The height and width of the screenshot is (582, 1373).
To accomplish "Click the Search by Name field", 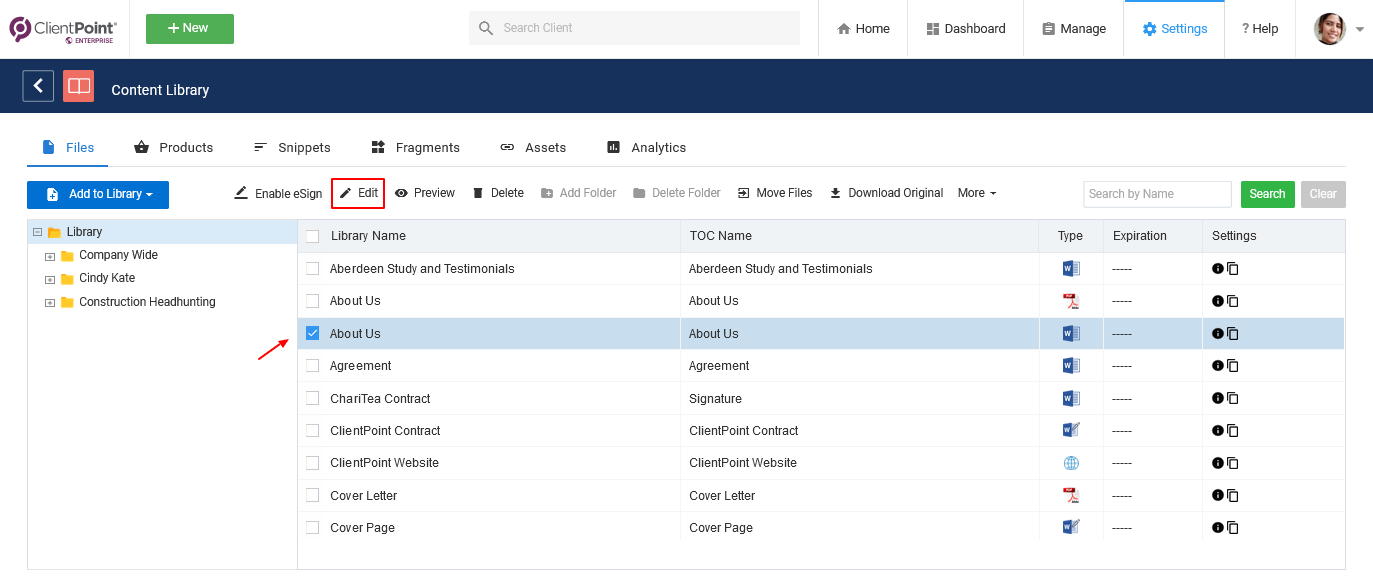I will [1157, 194].
